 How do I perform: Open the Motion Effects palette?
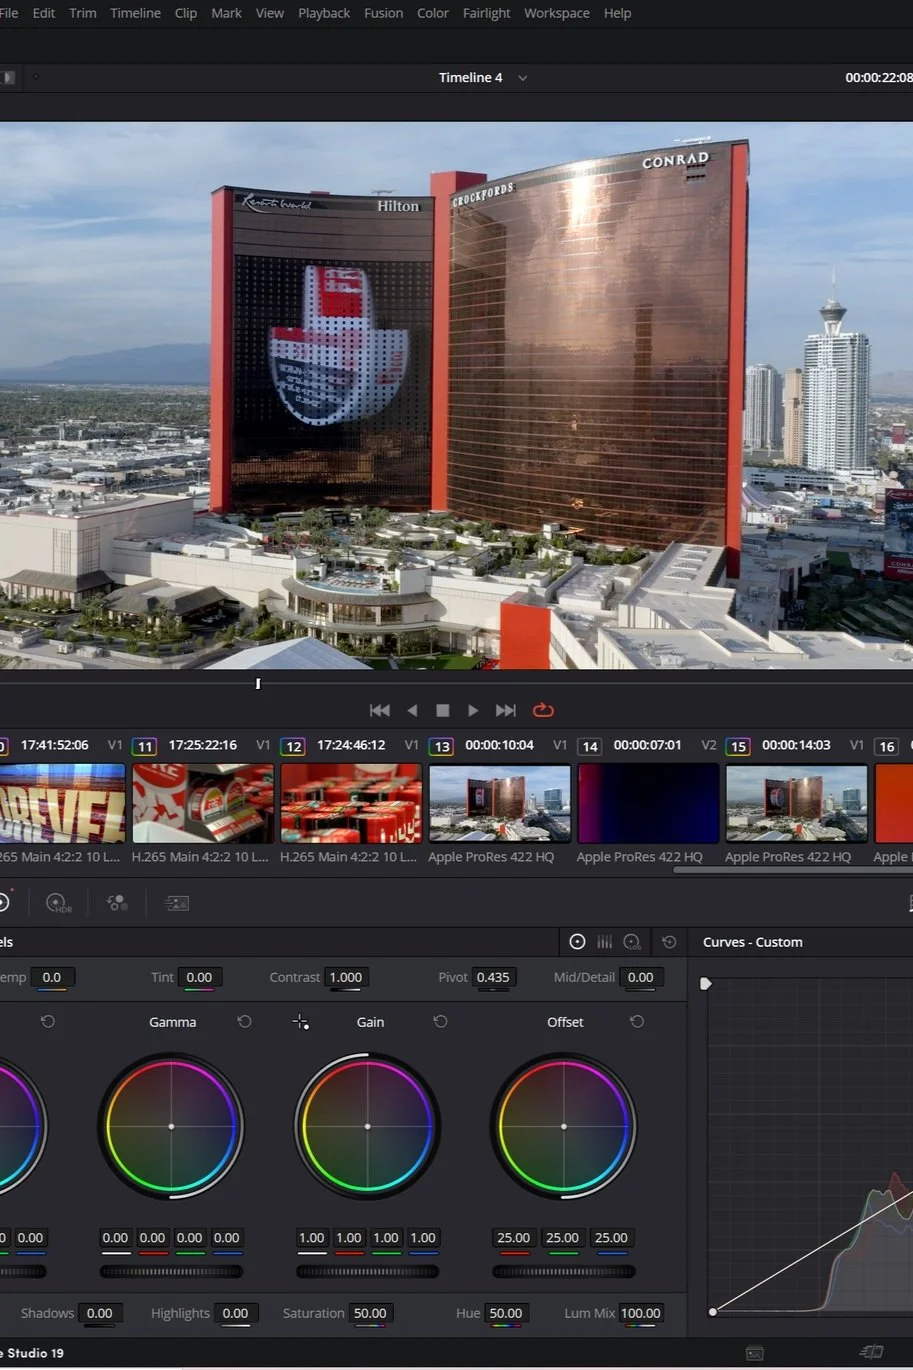tap(177, 903)
